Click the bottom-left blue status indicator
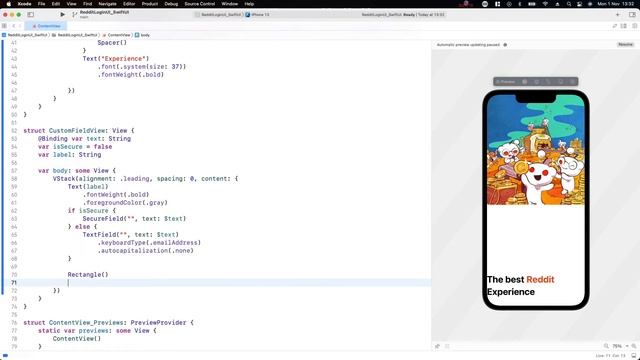The height and width of the screenshot is (360, 640). (5, 356)
